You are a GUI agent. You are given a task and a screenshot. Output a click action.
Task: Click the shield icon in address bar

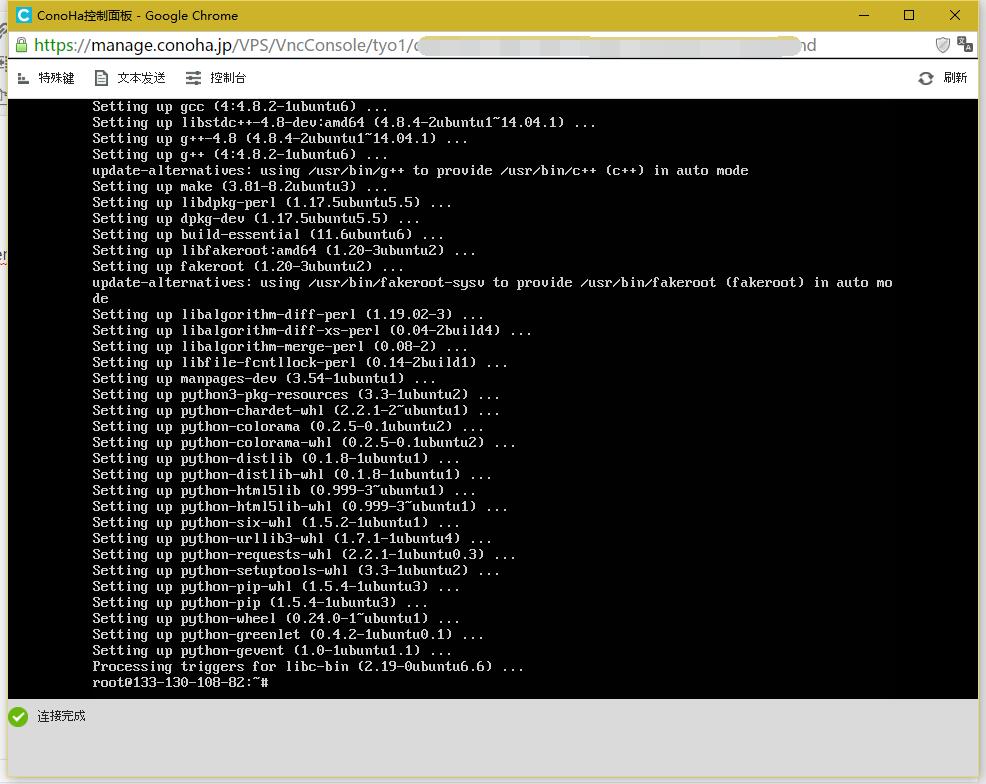point(942,45)
